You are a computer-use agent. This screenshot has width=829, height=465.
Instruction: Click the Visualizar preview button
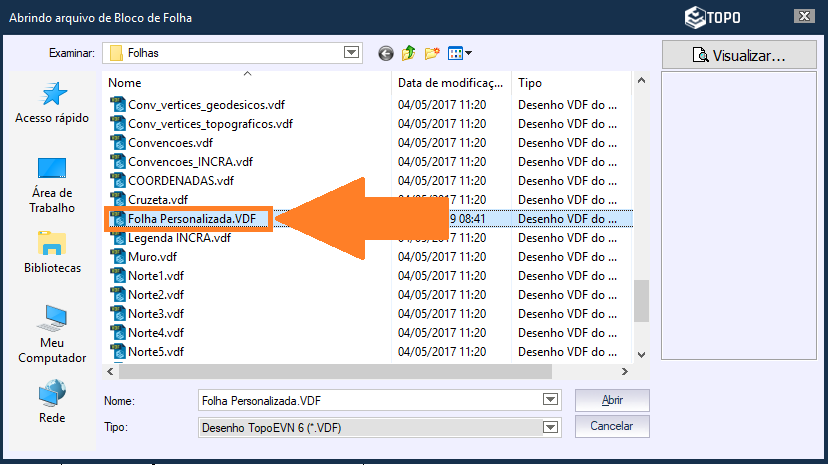click(x=739, y=56)
